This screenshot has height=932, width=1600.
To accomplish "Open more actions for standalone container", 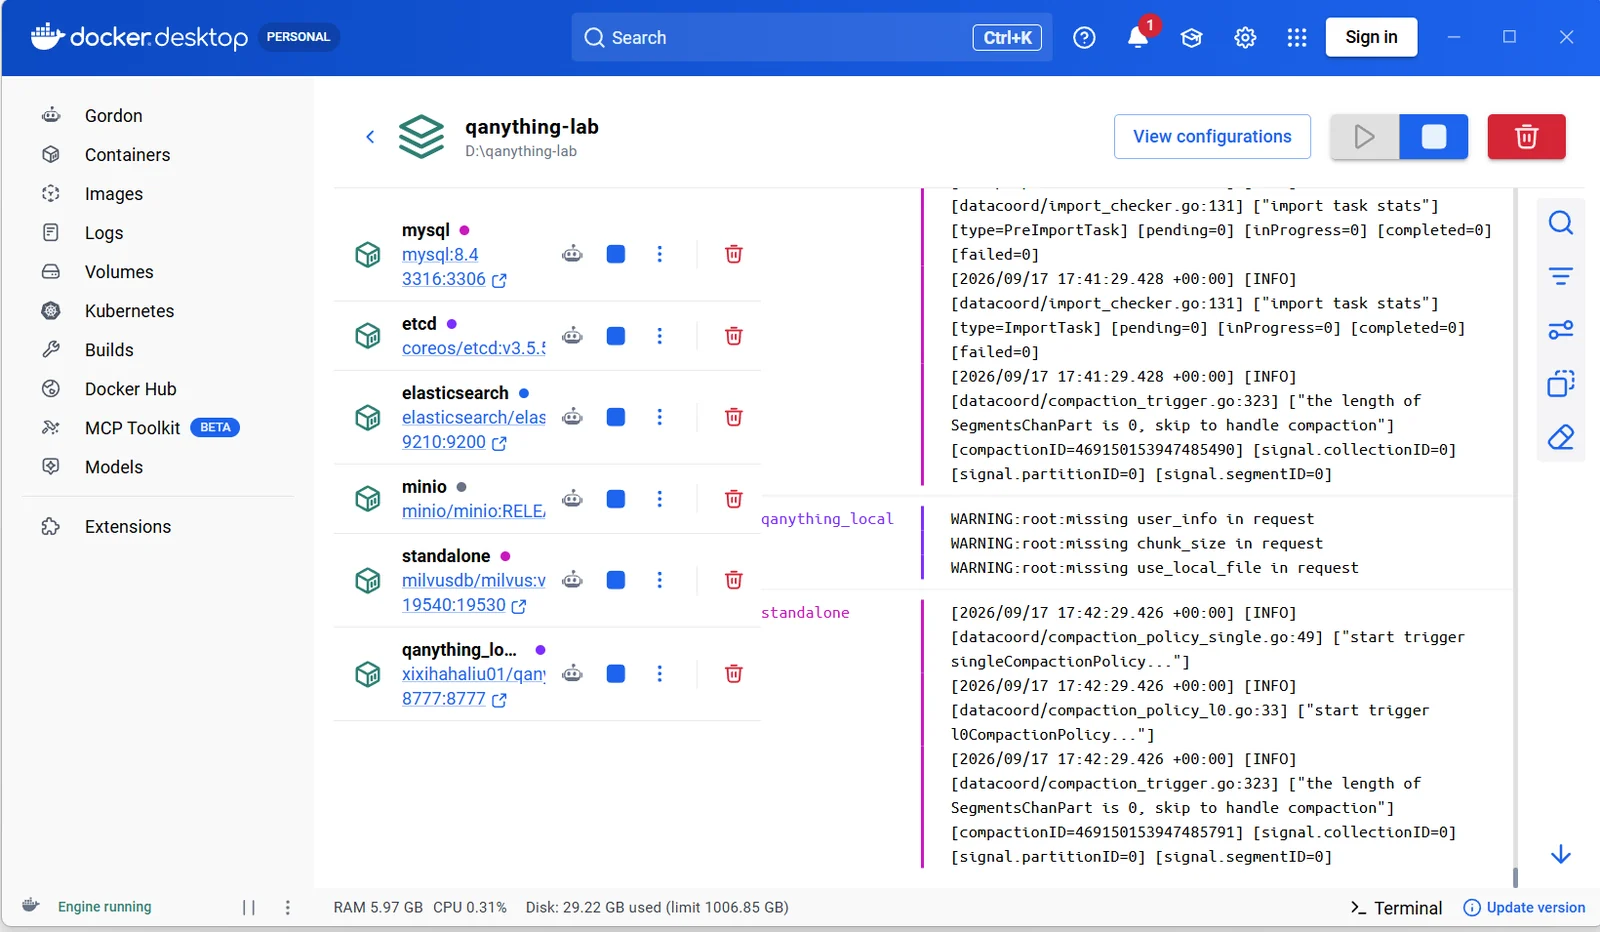I will tap(659, 580).
